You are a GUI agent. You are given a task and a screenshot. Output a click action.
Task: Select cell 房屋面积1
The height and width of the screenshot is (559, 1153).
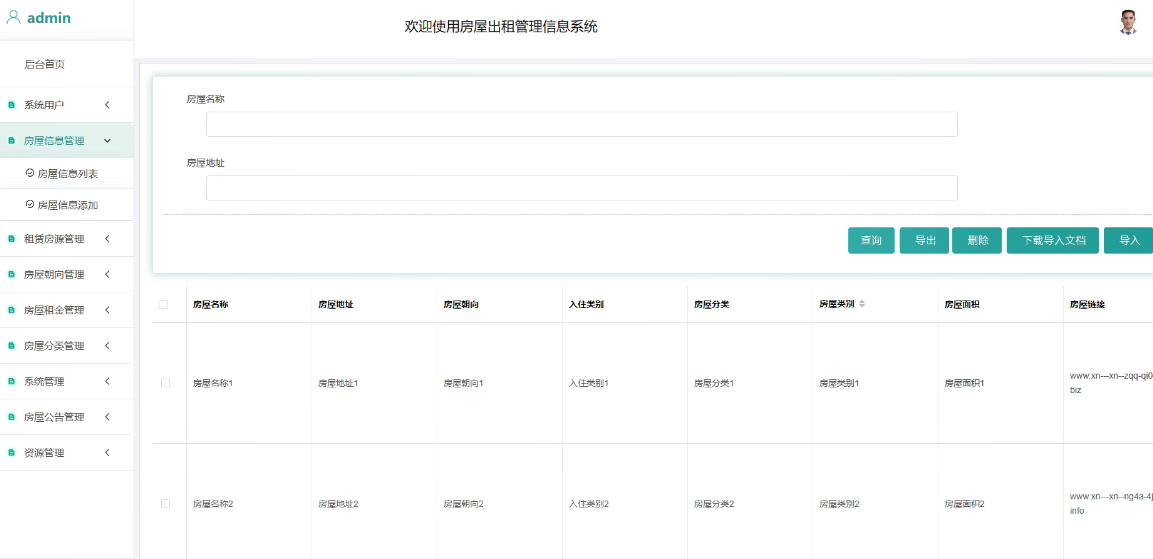[965, 383]
